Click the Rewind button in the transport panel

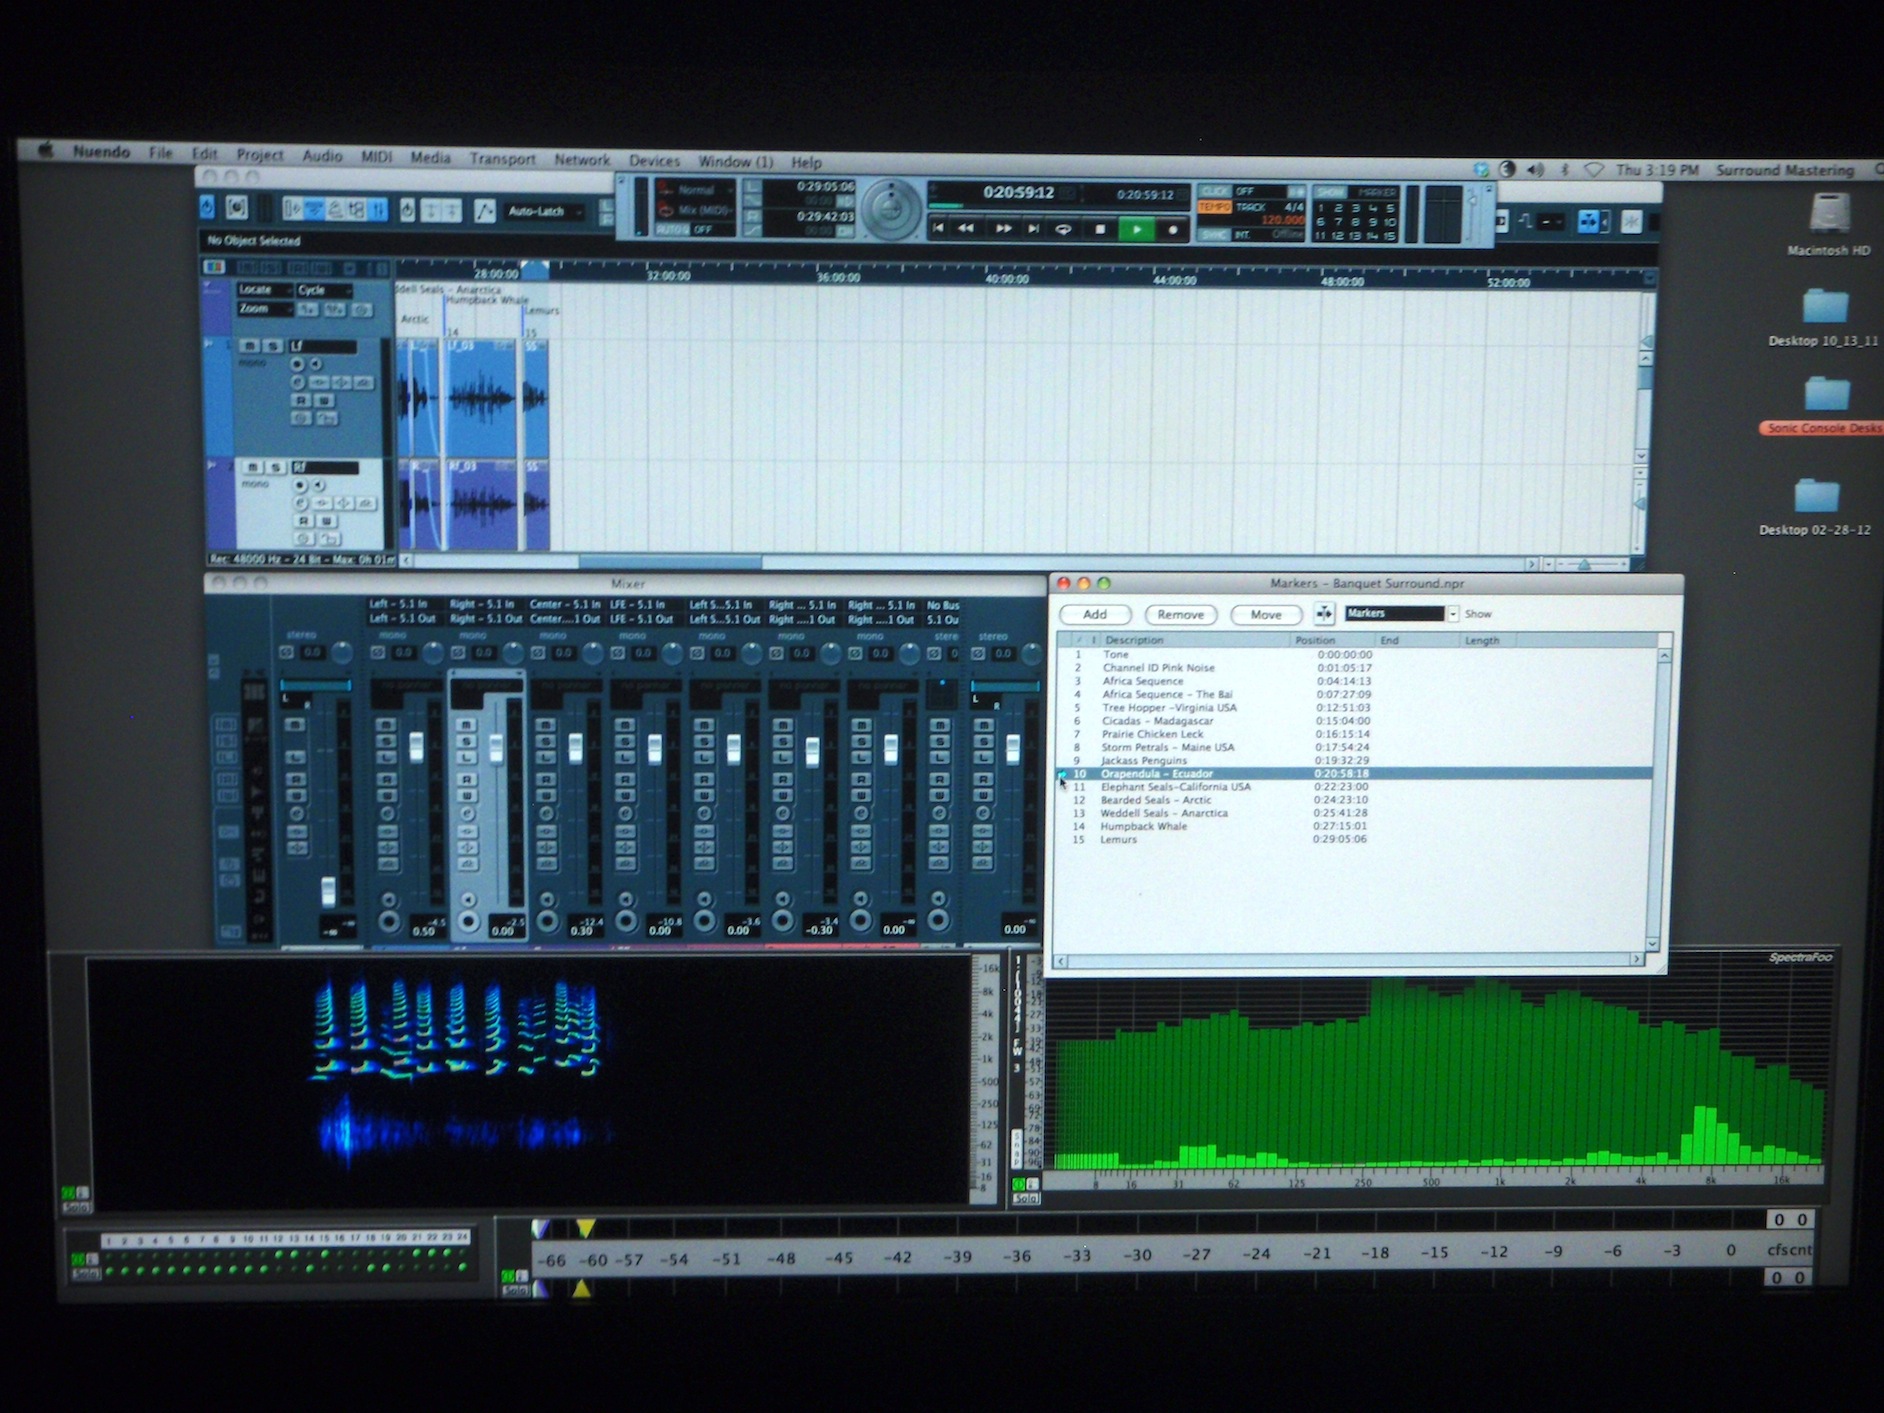tap(966, 229)
